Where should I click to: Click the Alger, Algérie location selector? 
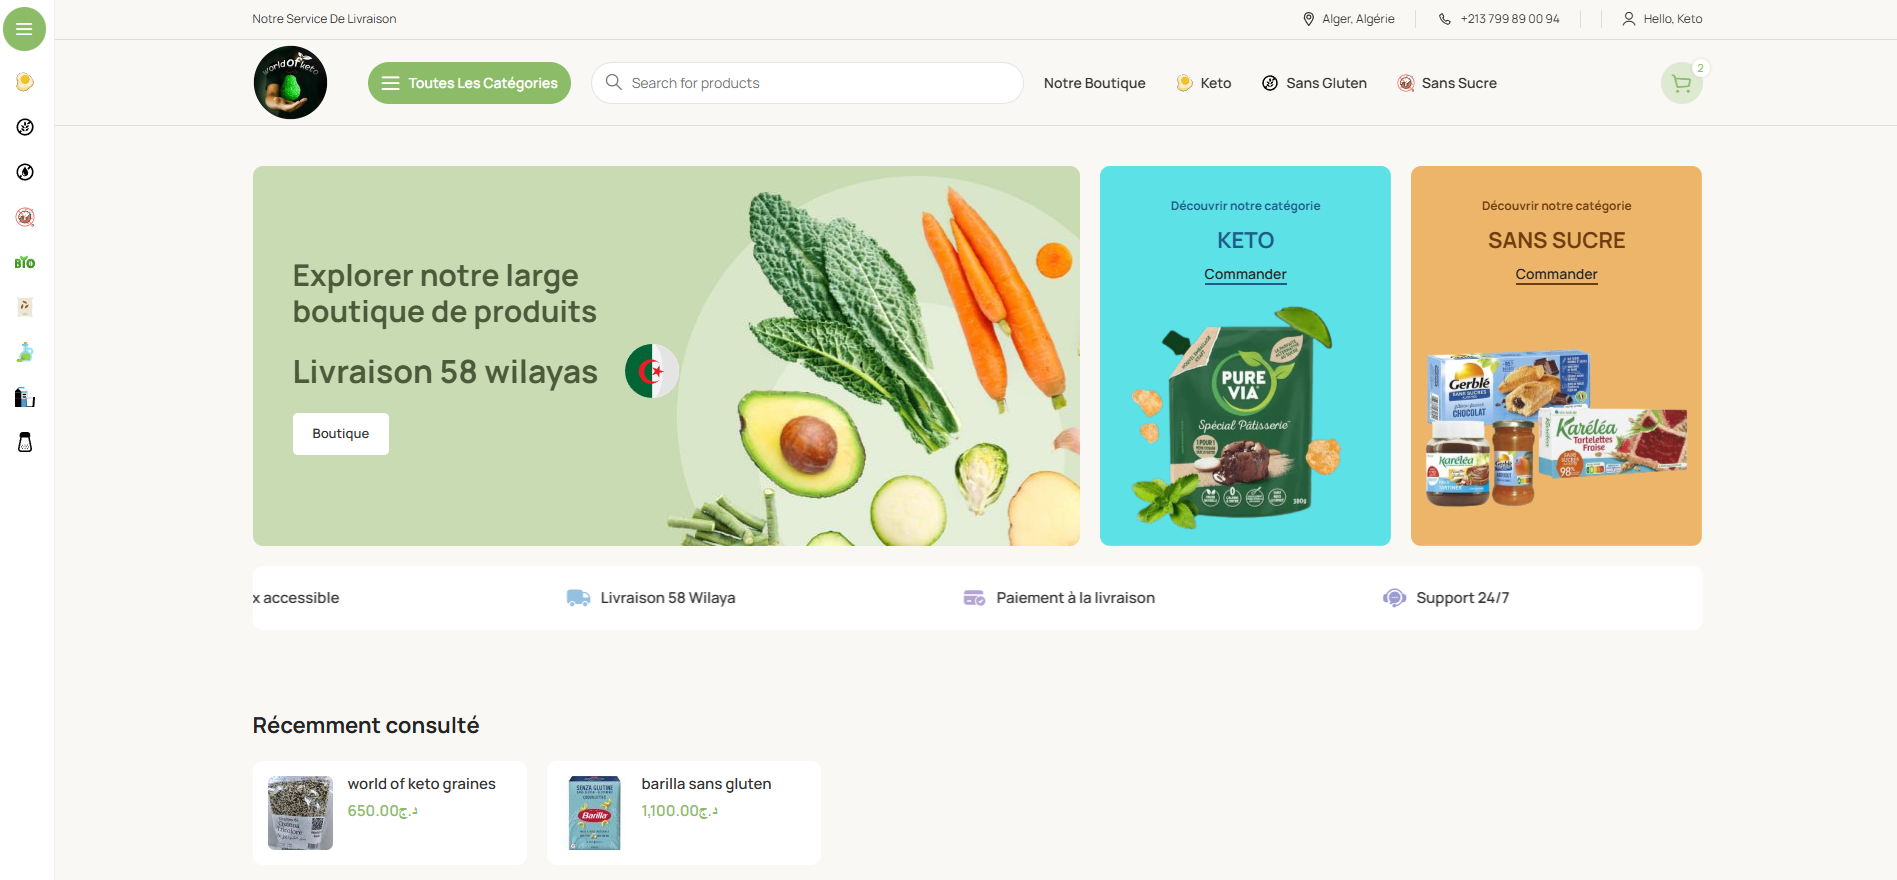click(1348, 19)
